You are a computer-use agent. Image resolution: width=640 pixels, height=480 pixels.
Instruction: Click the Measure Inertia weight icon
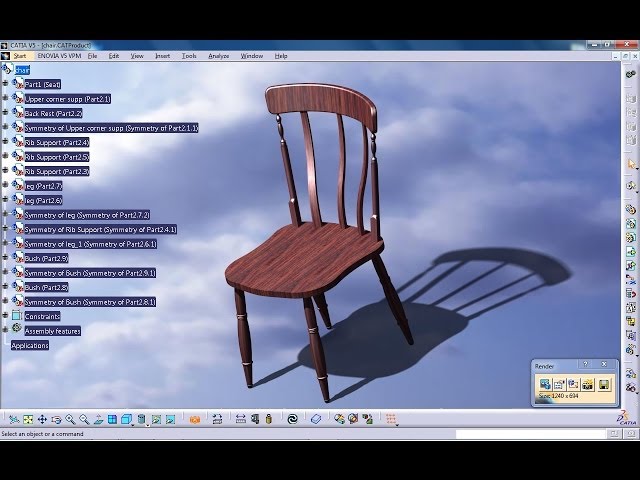[269, 419]
